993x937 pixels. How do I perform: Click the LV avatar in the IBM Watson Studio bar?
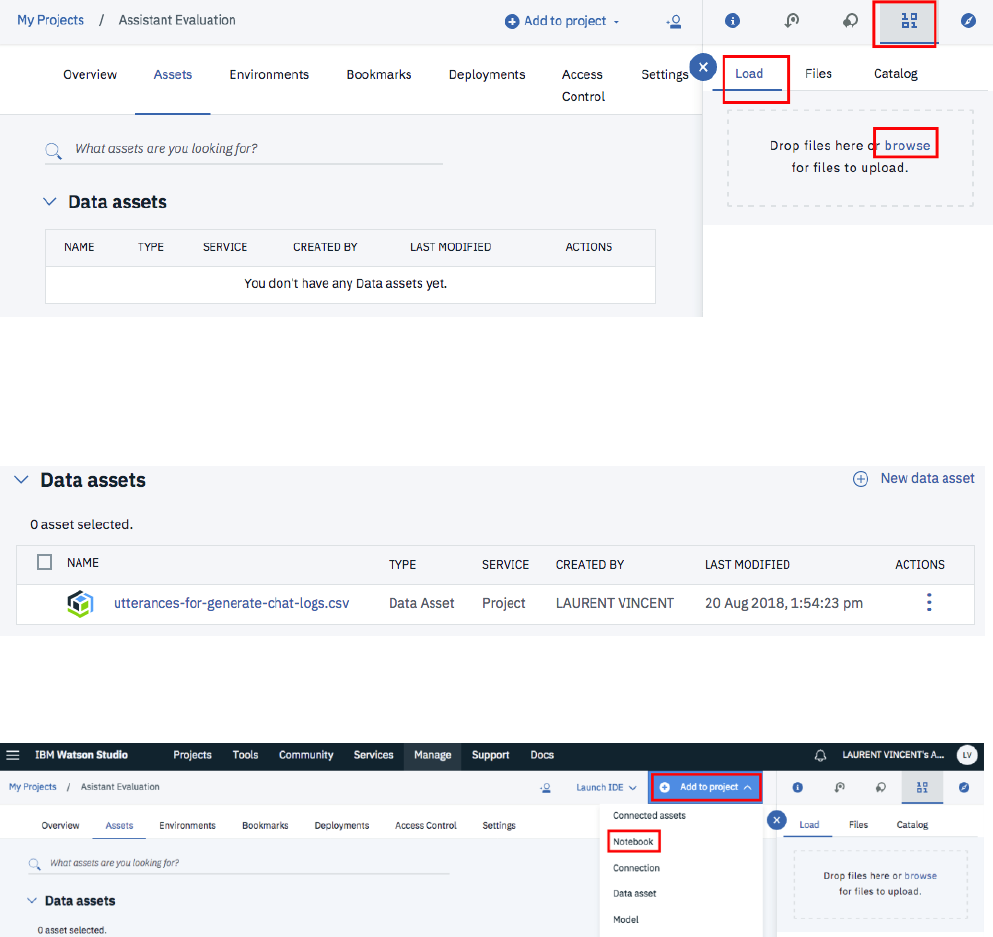967,755
